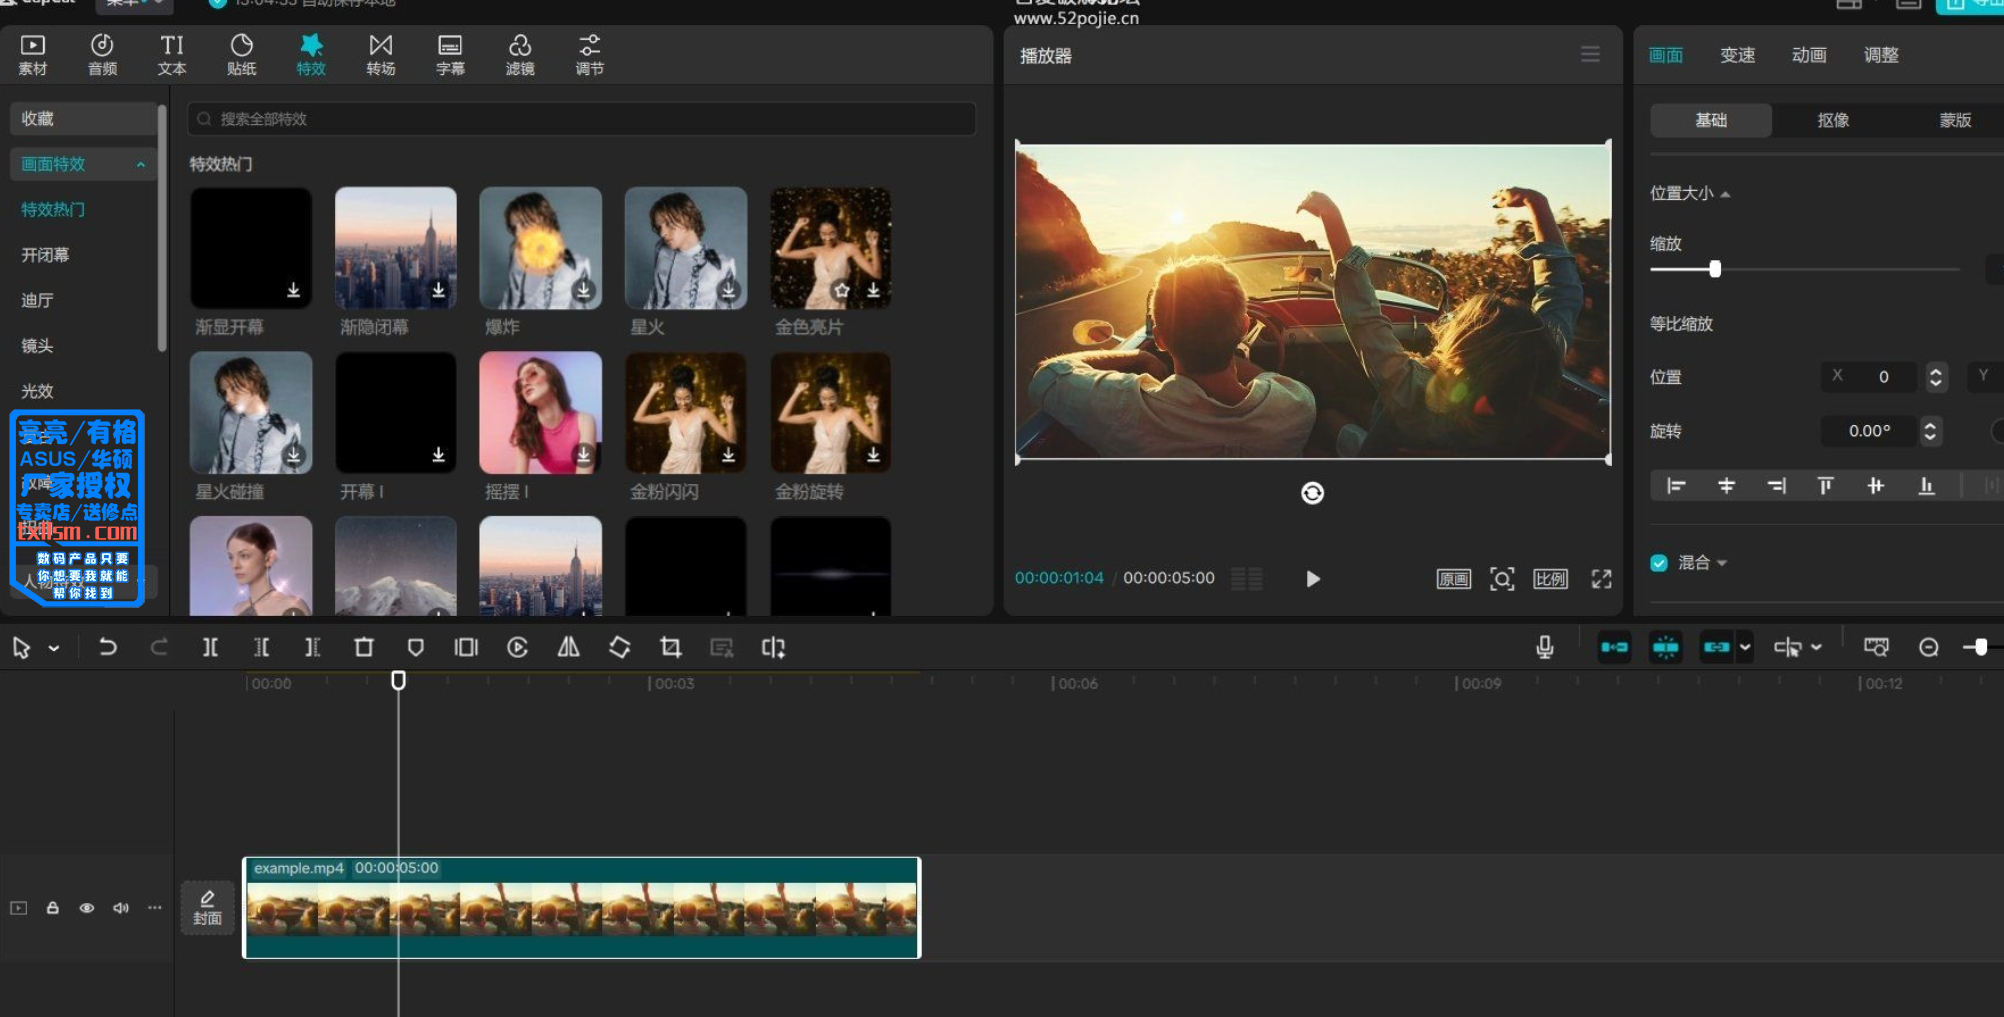Switch to the 变速 speed tab
This screenshot has height=1017, width=2004.
pos(1737,55)
